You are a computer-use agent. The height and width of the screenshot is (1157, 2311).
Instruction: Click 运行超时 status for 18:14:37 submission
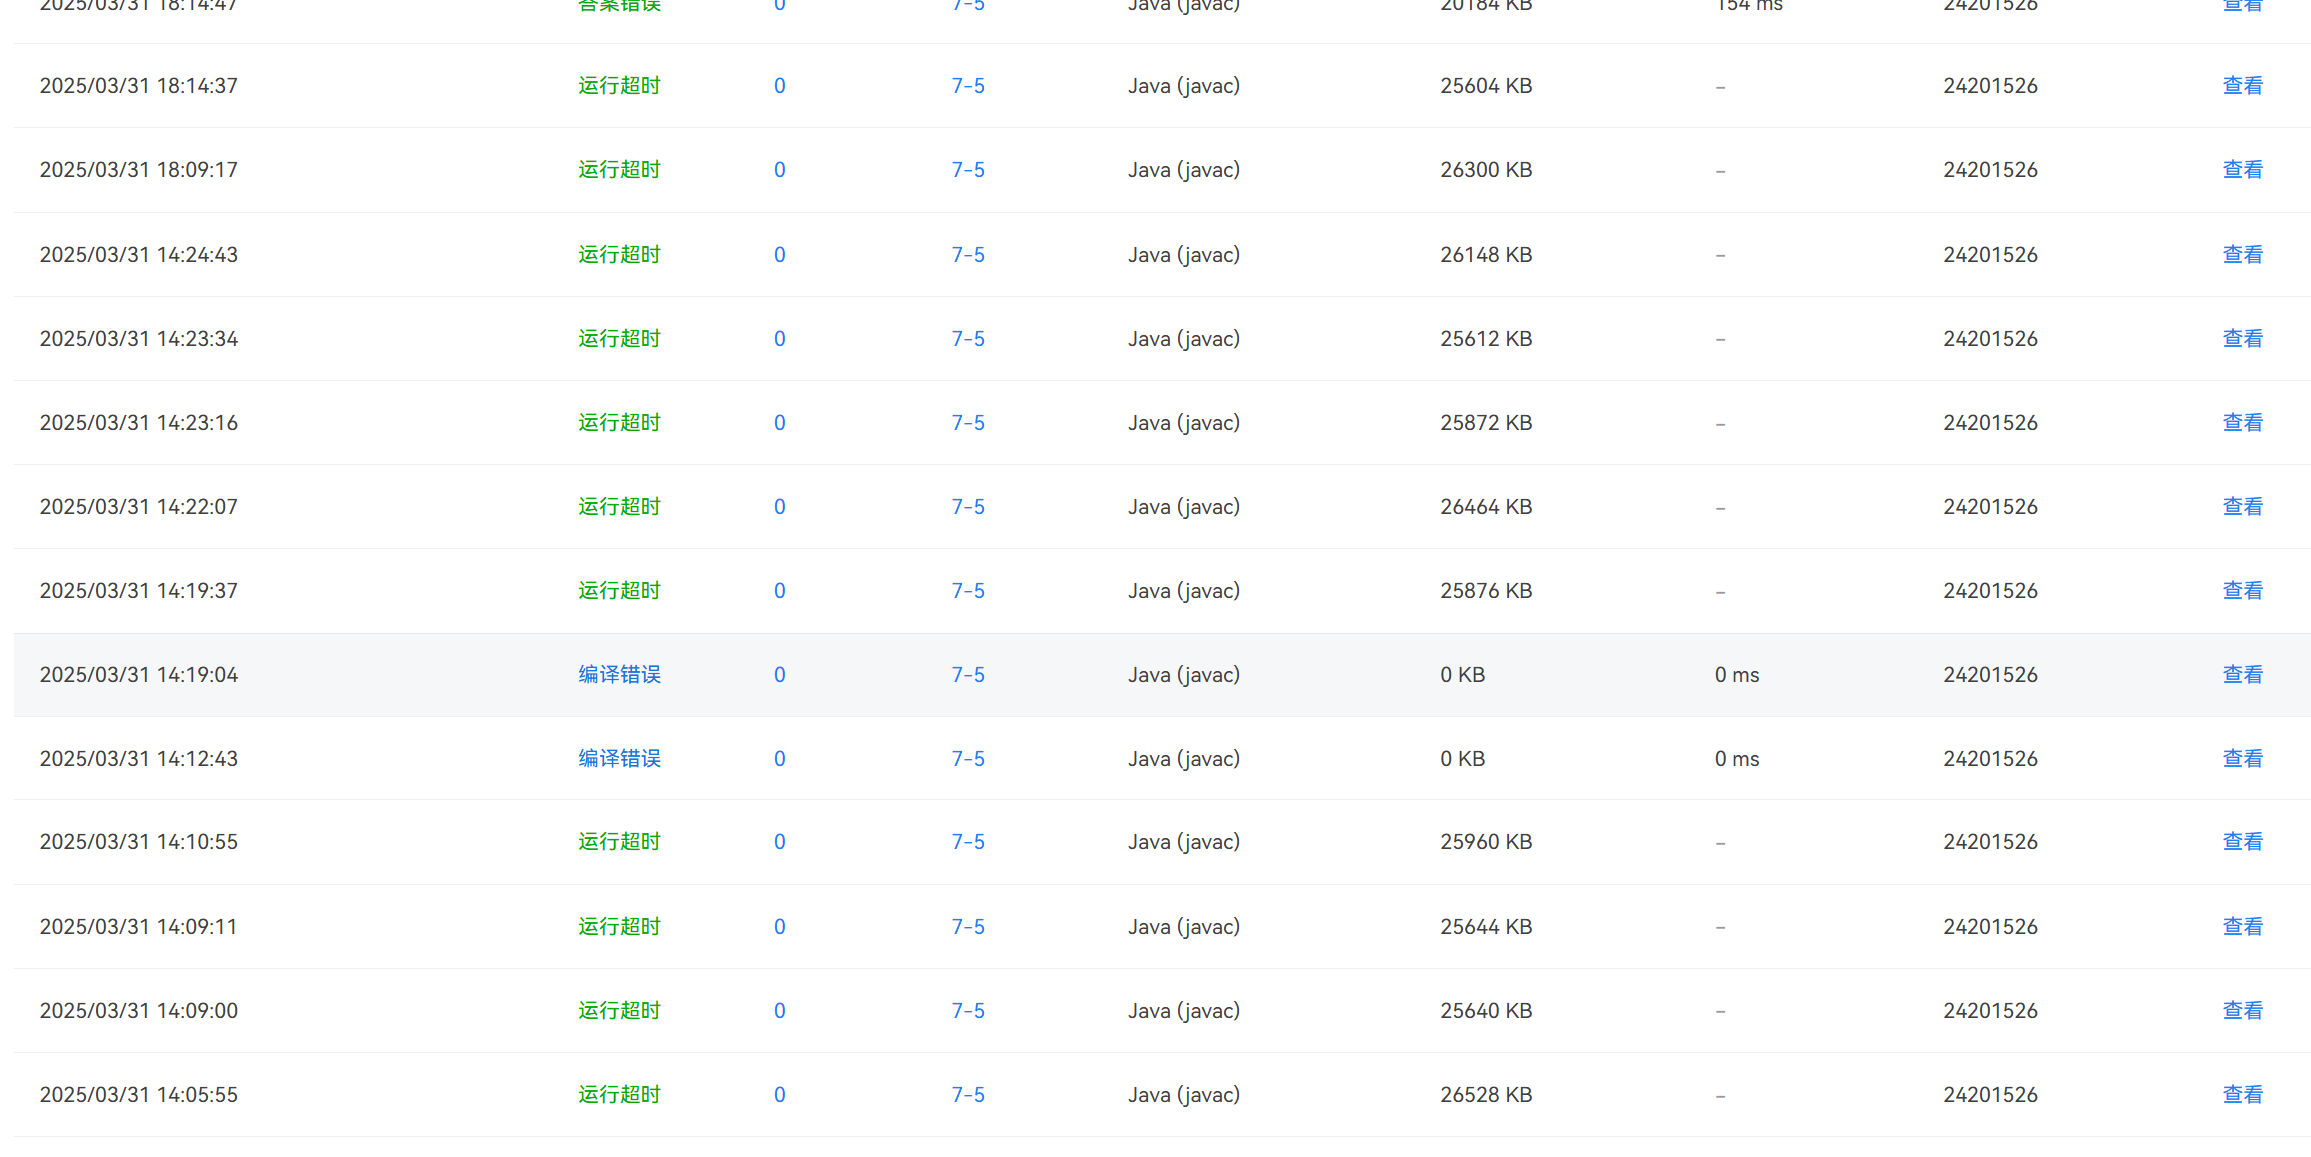pyautogui.click(x=619, y=86)
